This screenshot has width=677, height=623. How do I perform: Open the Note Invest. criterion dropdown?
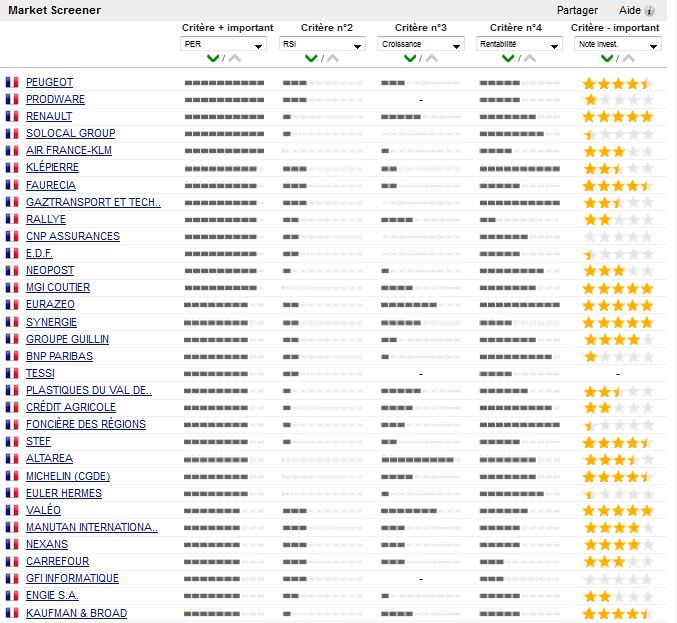coord(617,44)
